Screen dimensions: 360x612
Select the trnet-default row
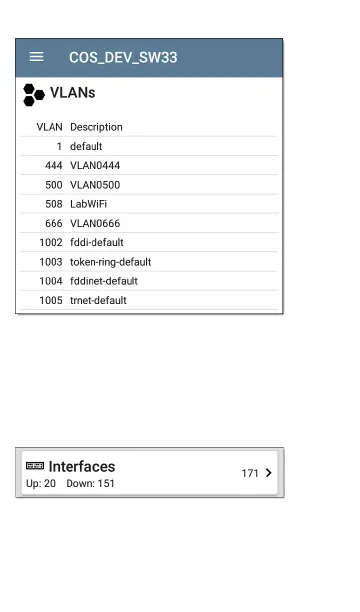(x=149, y=300)
